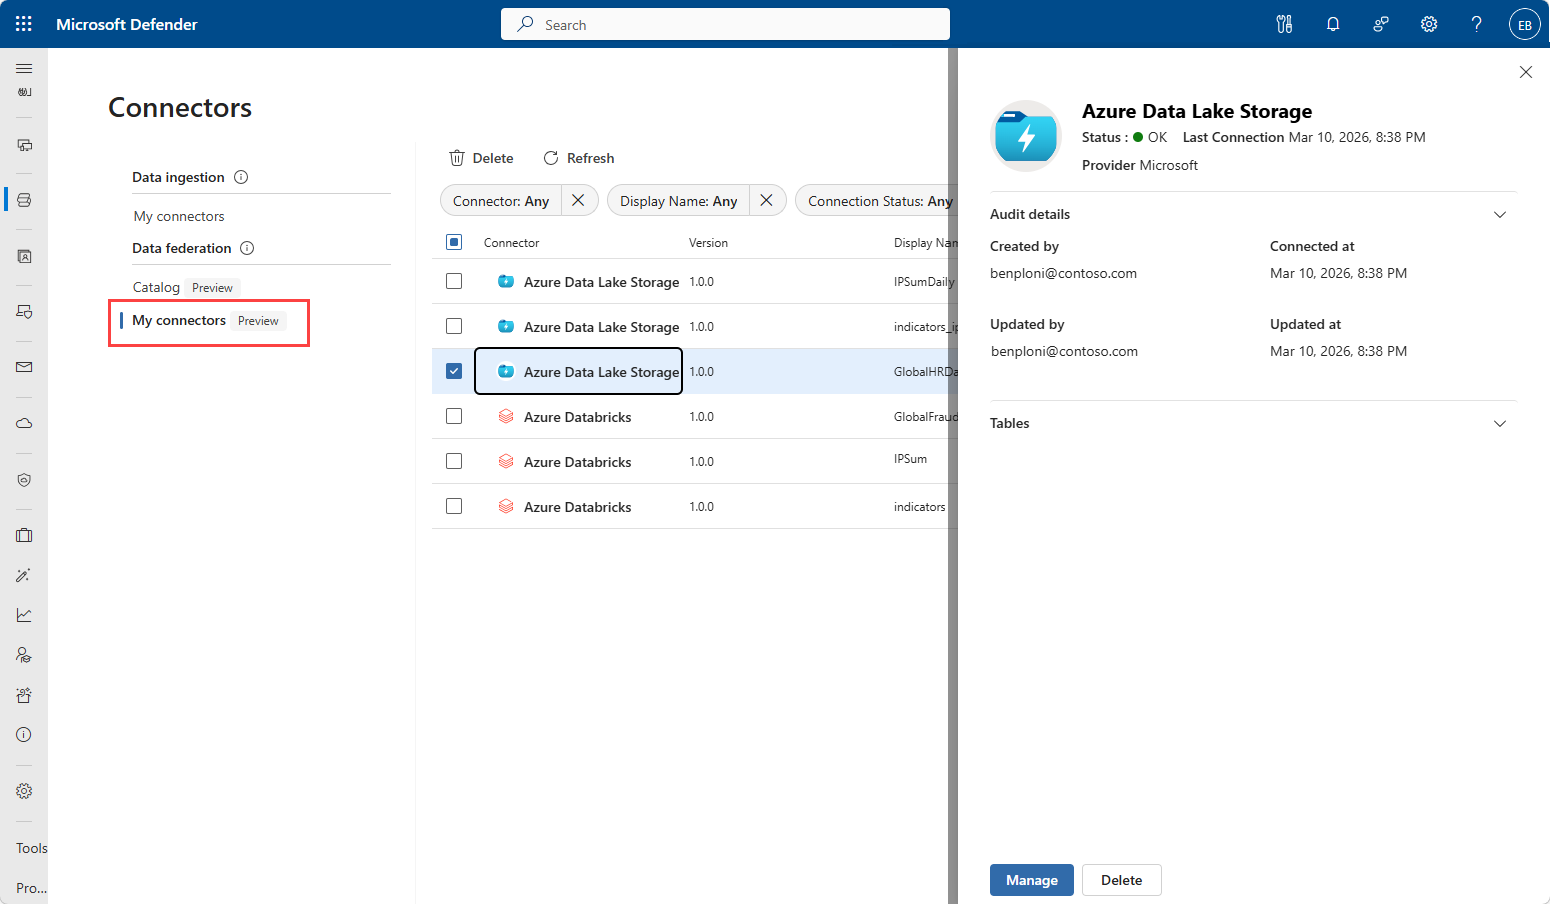Viewport: 1550px width, 904px height.
Task: Open the app launcher waffle icon
Action: click(24, 24)
